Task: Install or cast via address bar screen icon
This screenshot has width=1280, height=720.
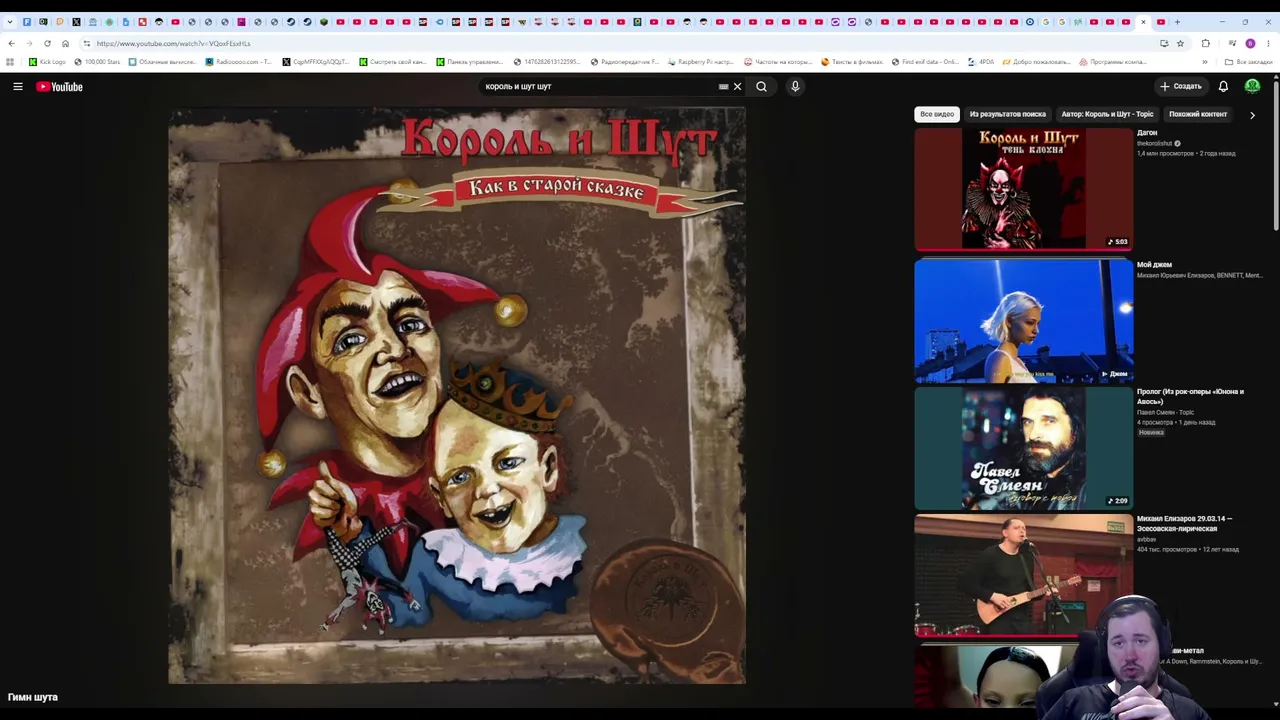Action: tap(1164, 44)
